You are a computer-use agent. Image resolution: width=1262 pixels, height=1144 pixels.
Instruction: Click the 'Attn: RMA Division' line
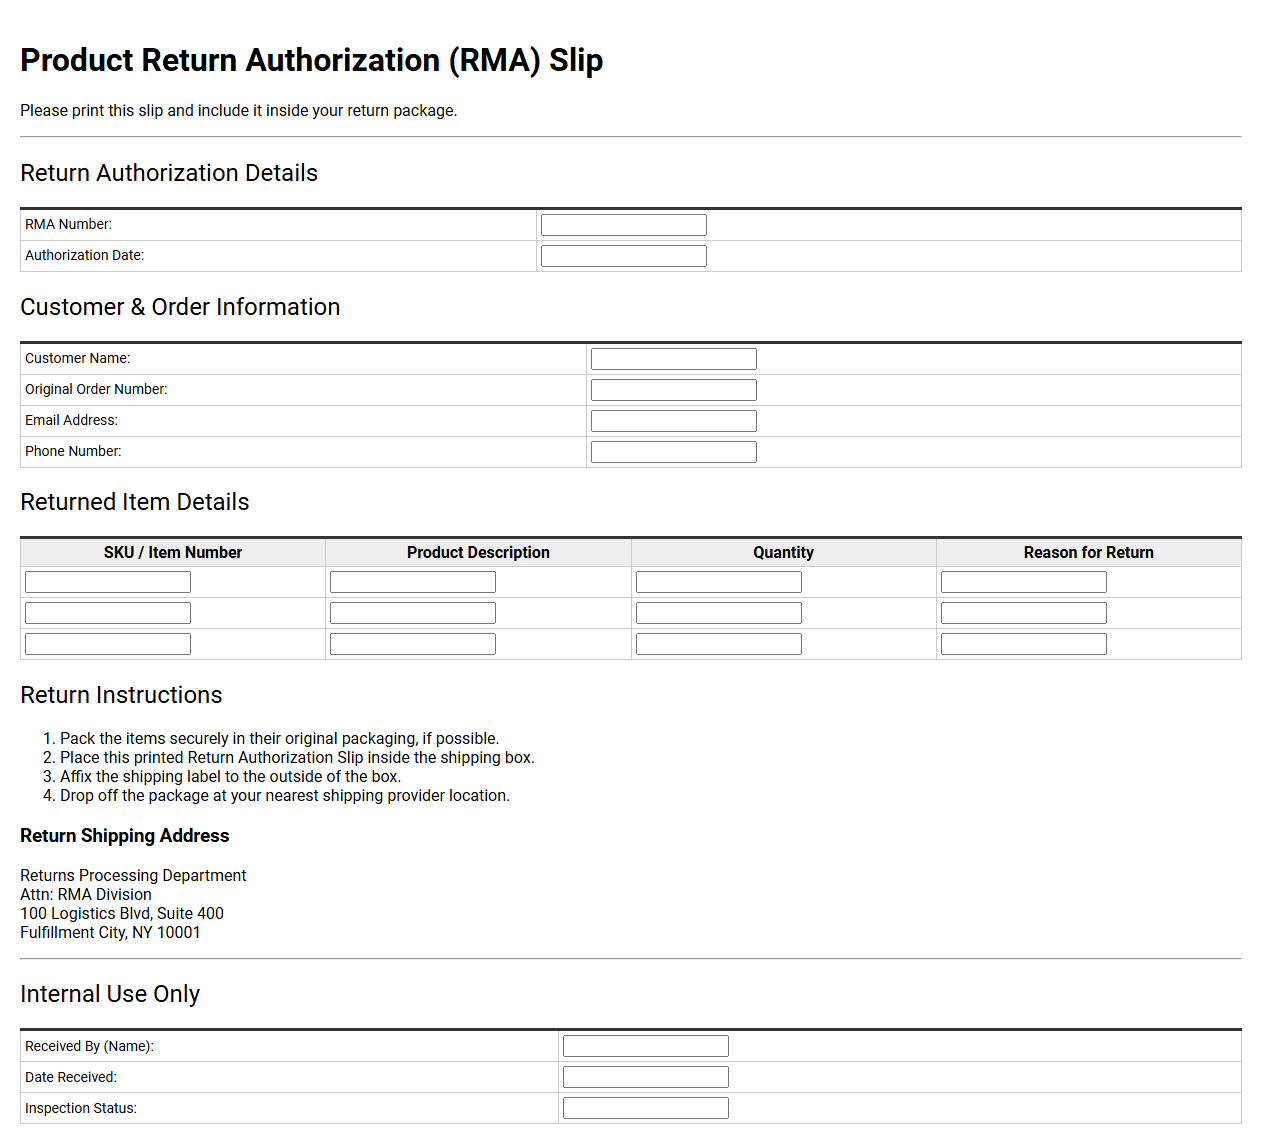[x=86, y=895]
